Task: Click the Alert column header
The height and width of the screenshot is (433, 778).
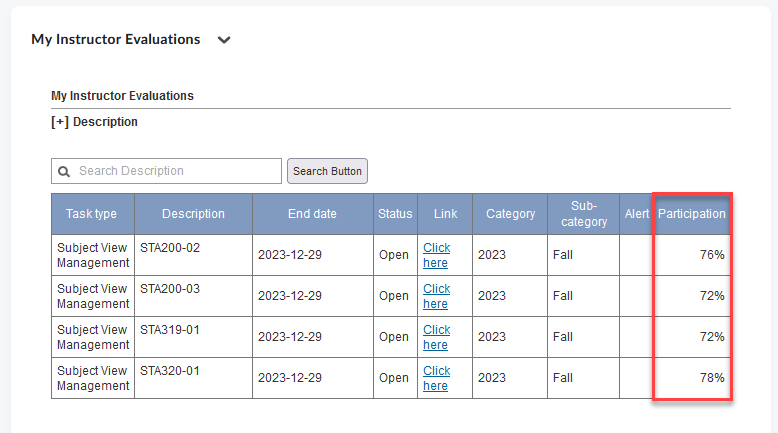Action: click(637, 214)
